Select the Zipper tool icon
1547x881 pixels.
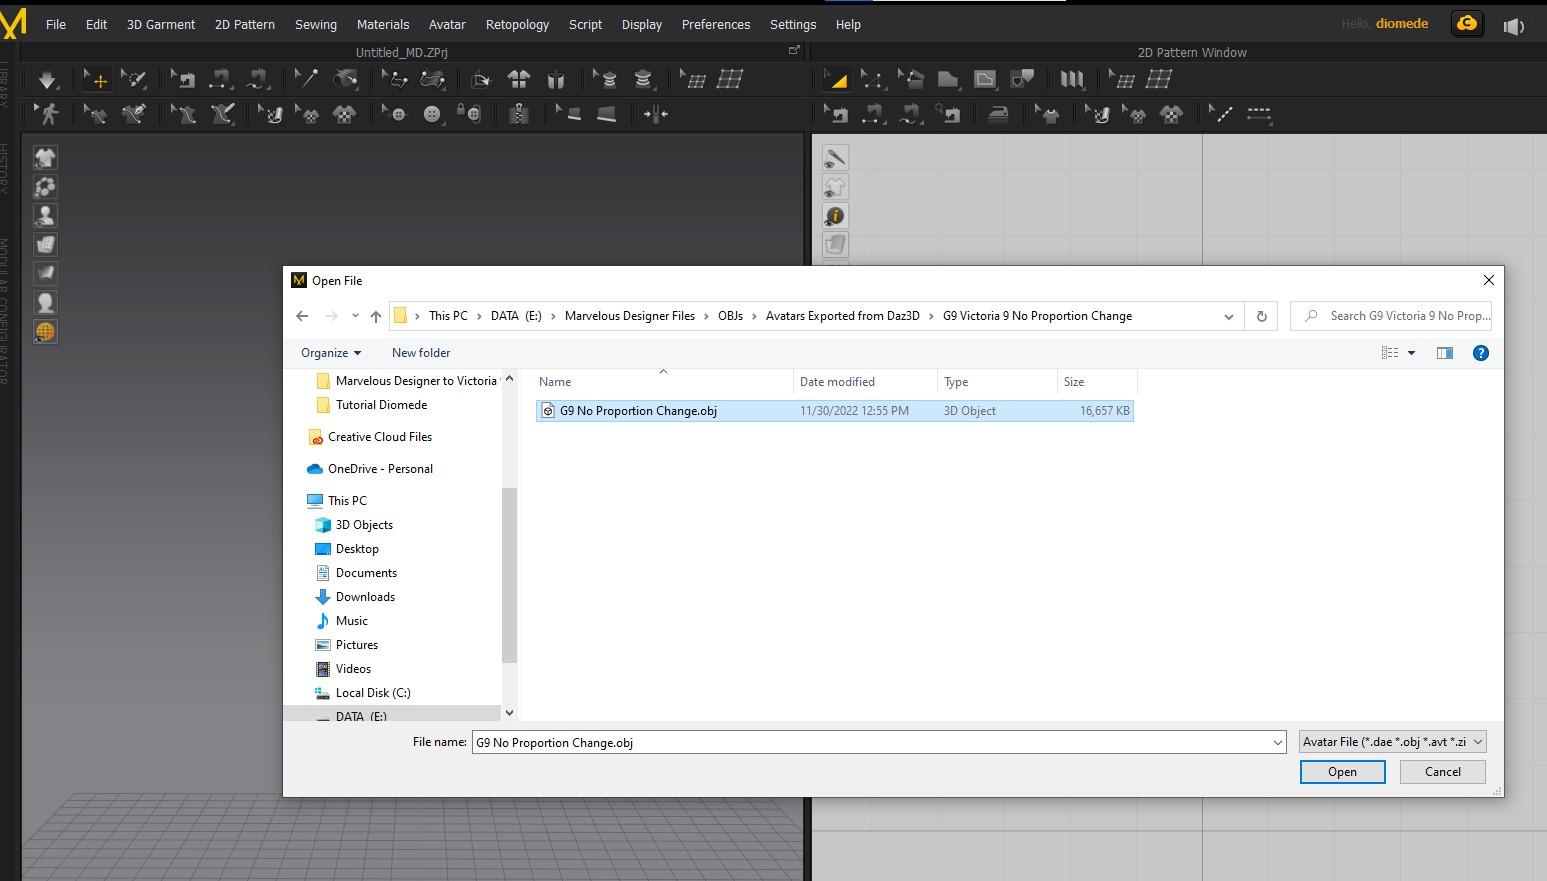click(519, 114)
